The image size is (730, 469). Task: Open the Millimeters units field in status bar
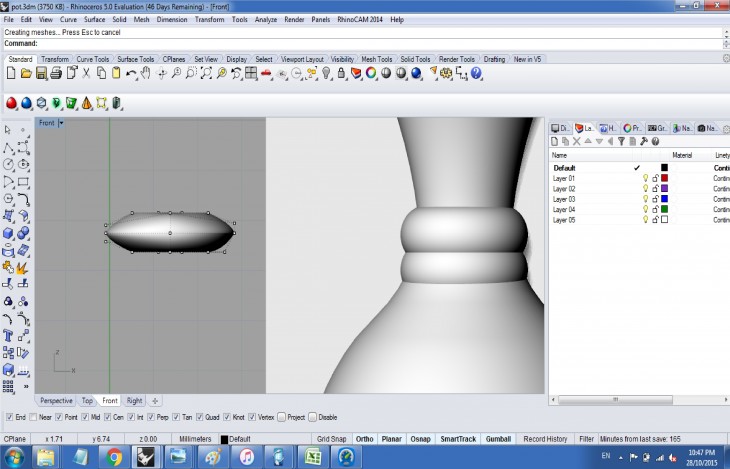click(x=193, y=439)
